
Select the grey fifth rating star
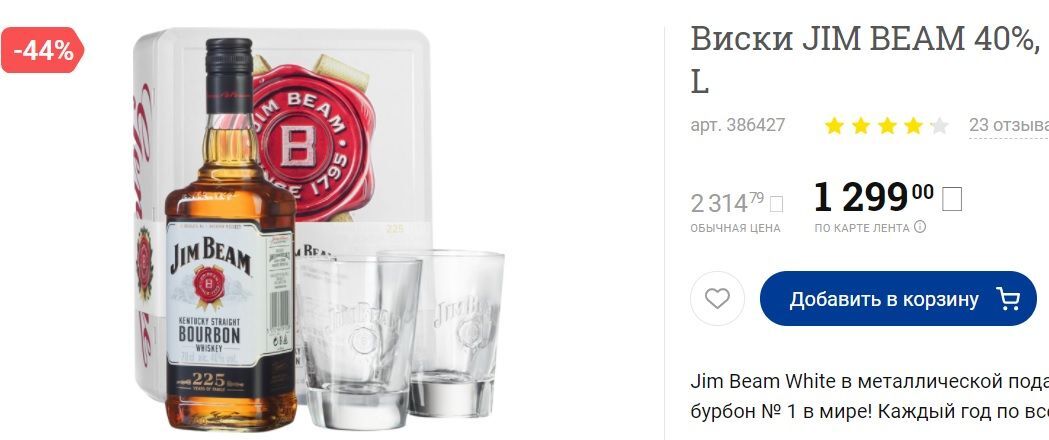939,126
